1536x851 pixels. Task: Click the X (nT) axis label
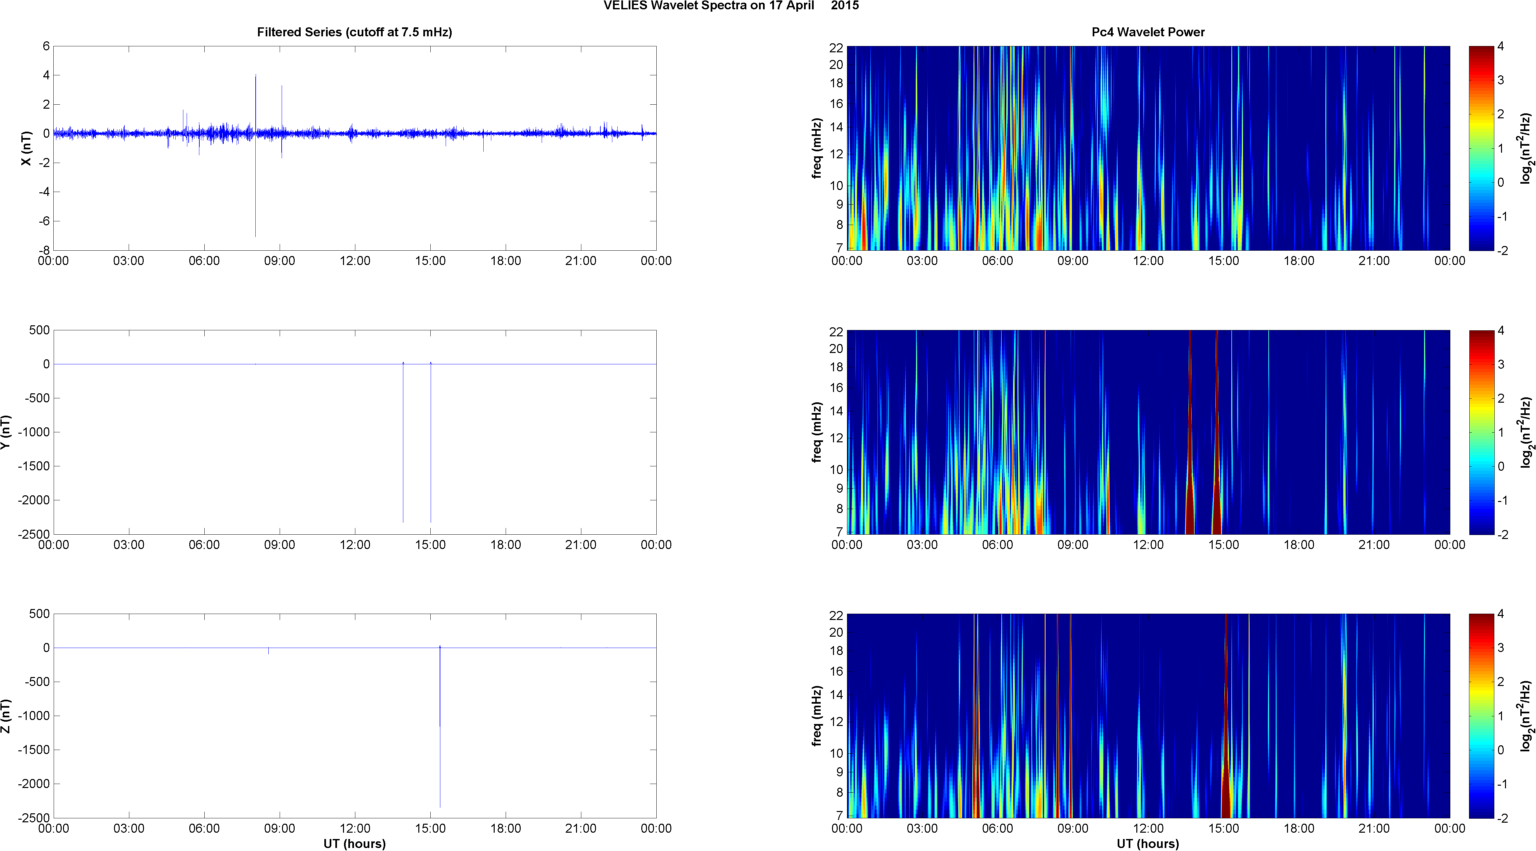(x=27, y=148)
